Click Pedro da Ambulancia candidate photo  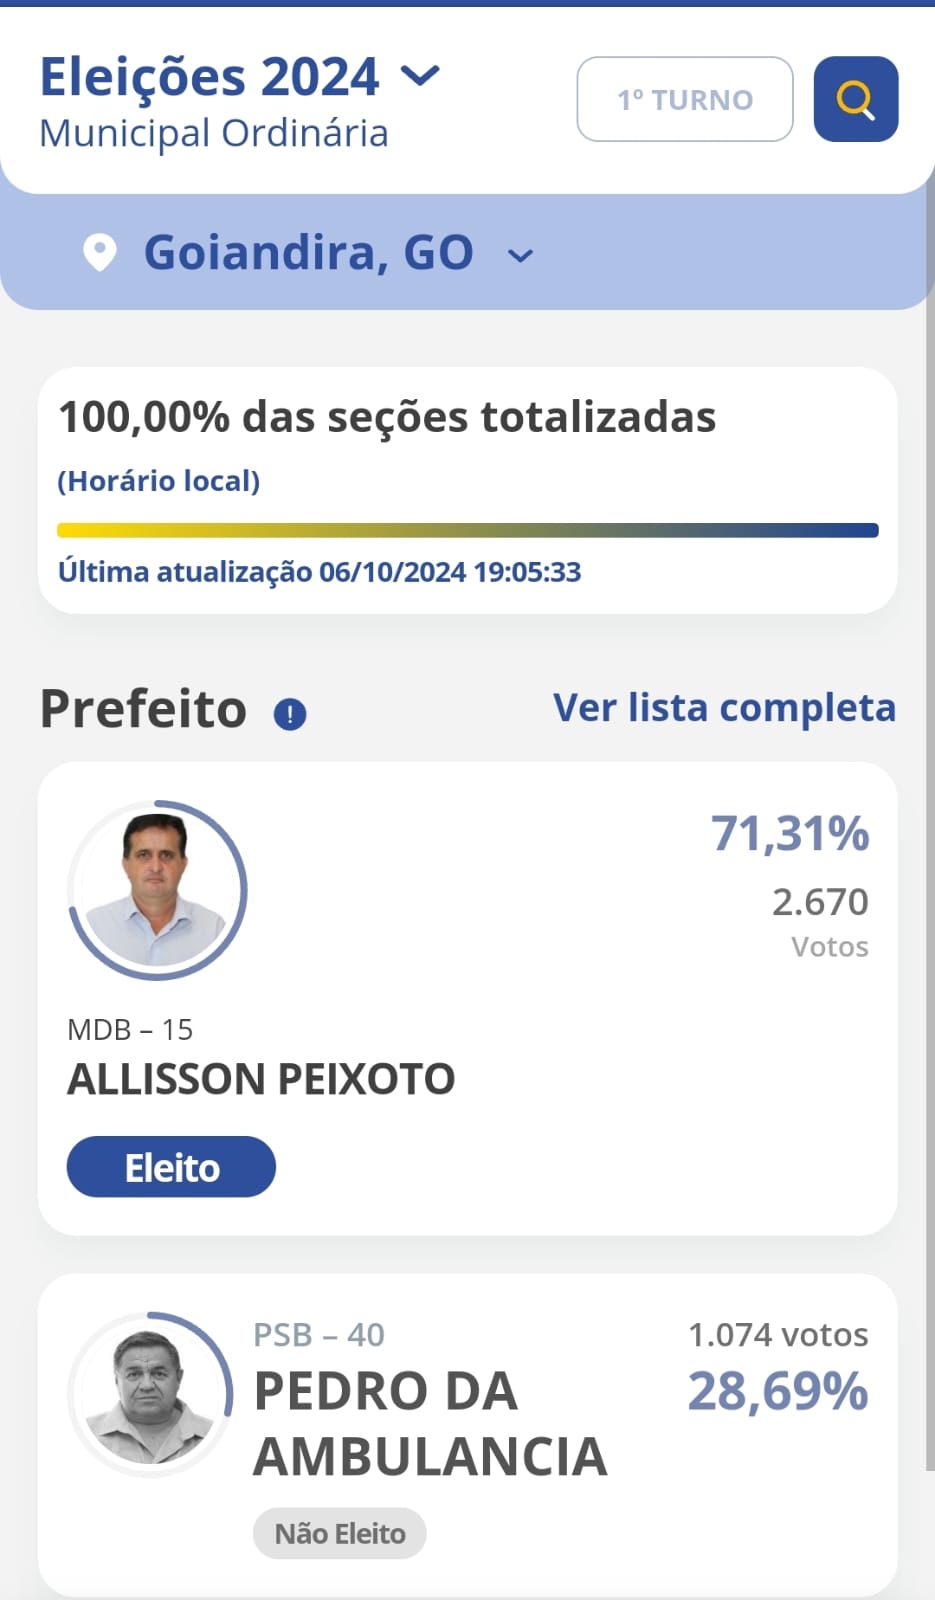150,1395
